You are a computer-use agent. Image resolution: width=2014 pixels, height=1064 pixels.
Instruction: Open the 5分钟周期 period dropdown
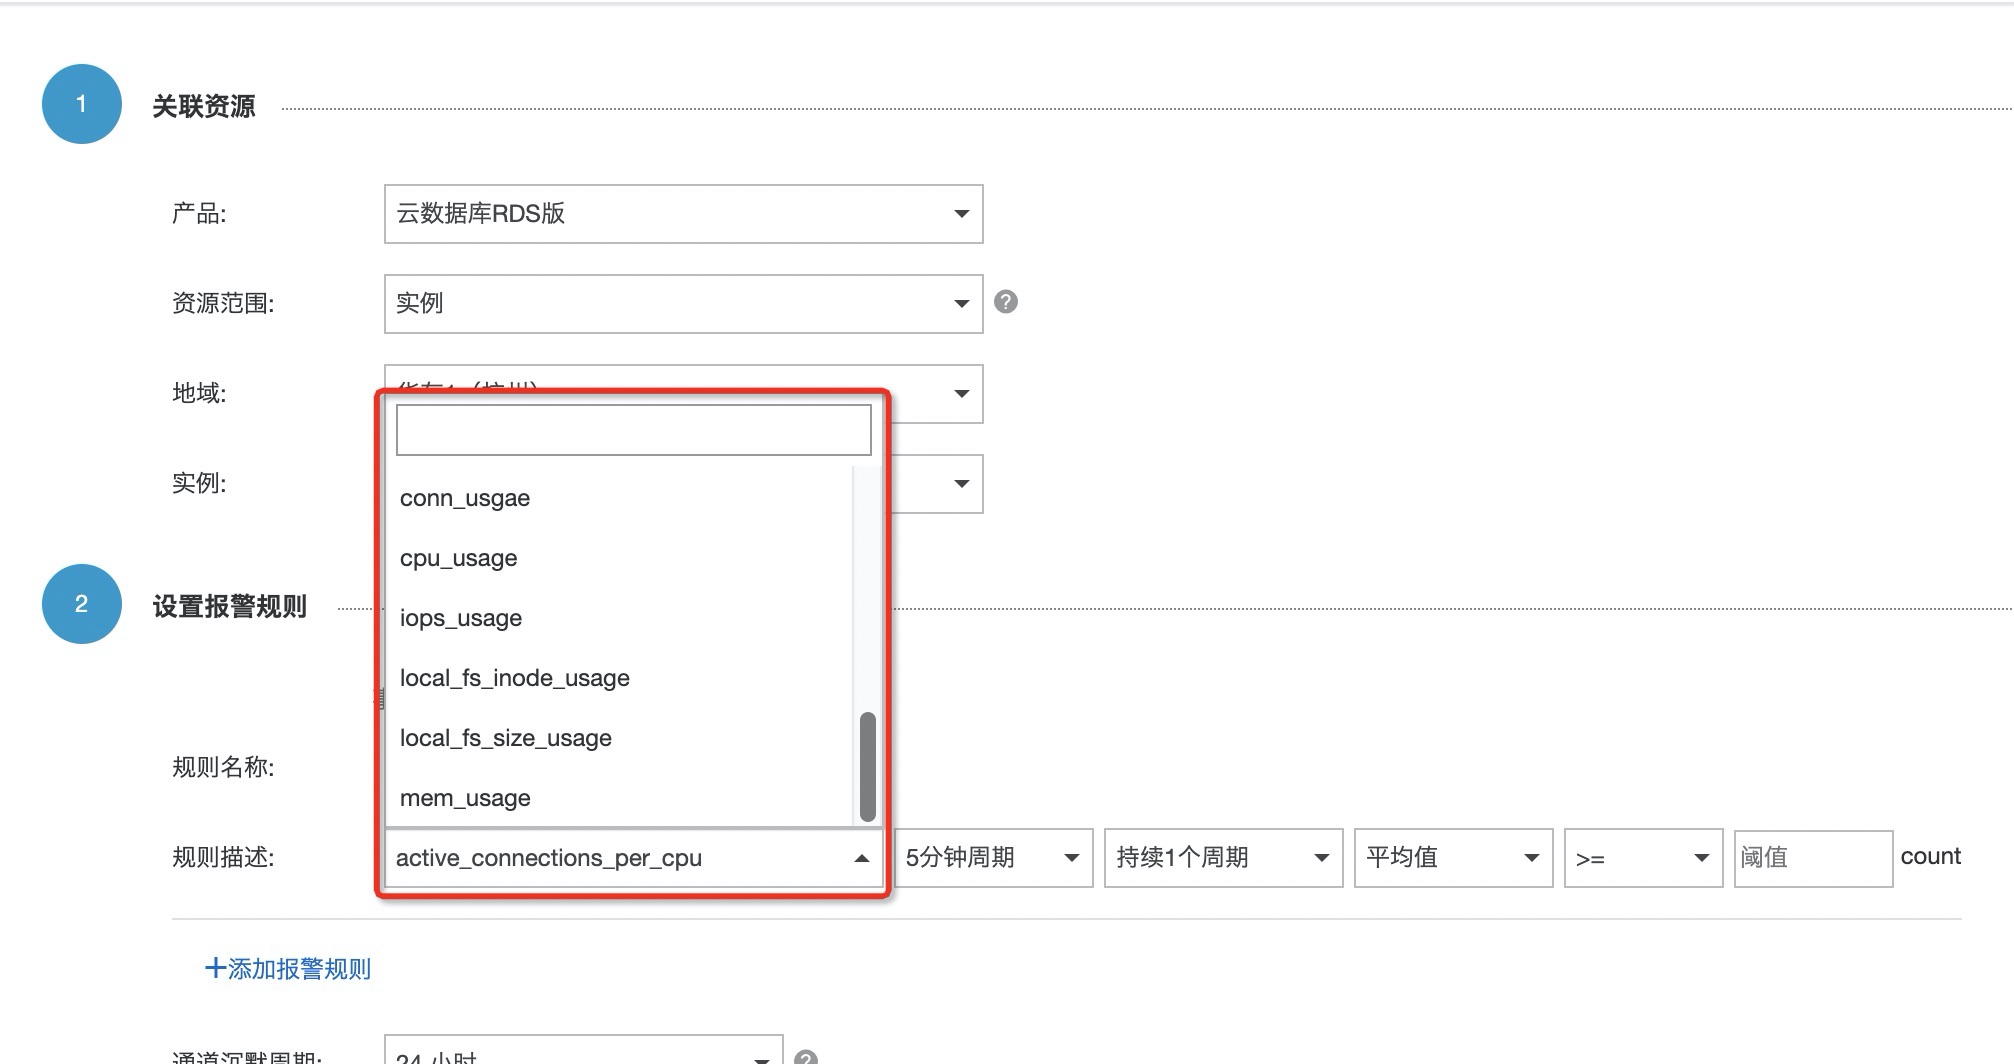coord(993,858)
